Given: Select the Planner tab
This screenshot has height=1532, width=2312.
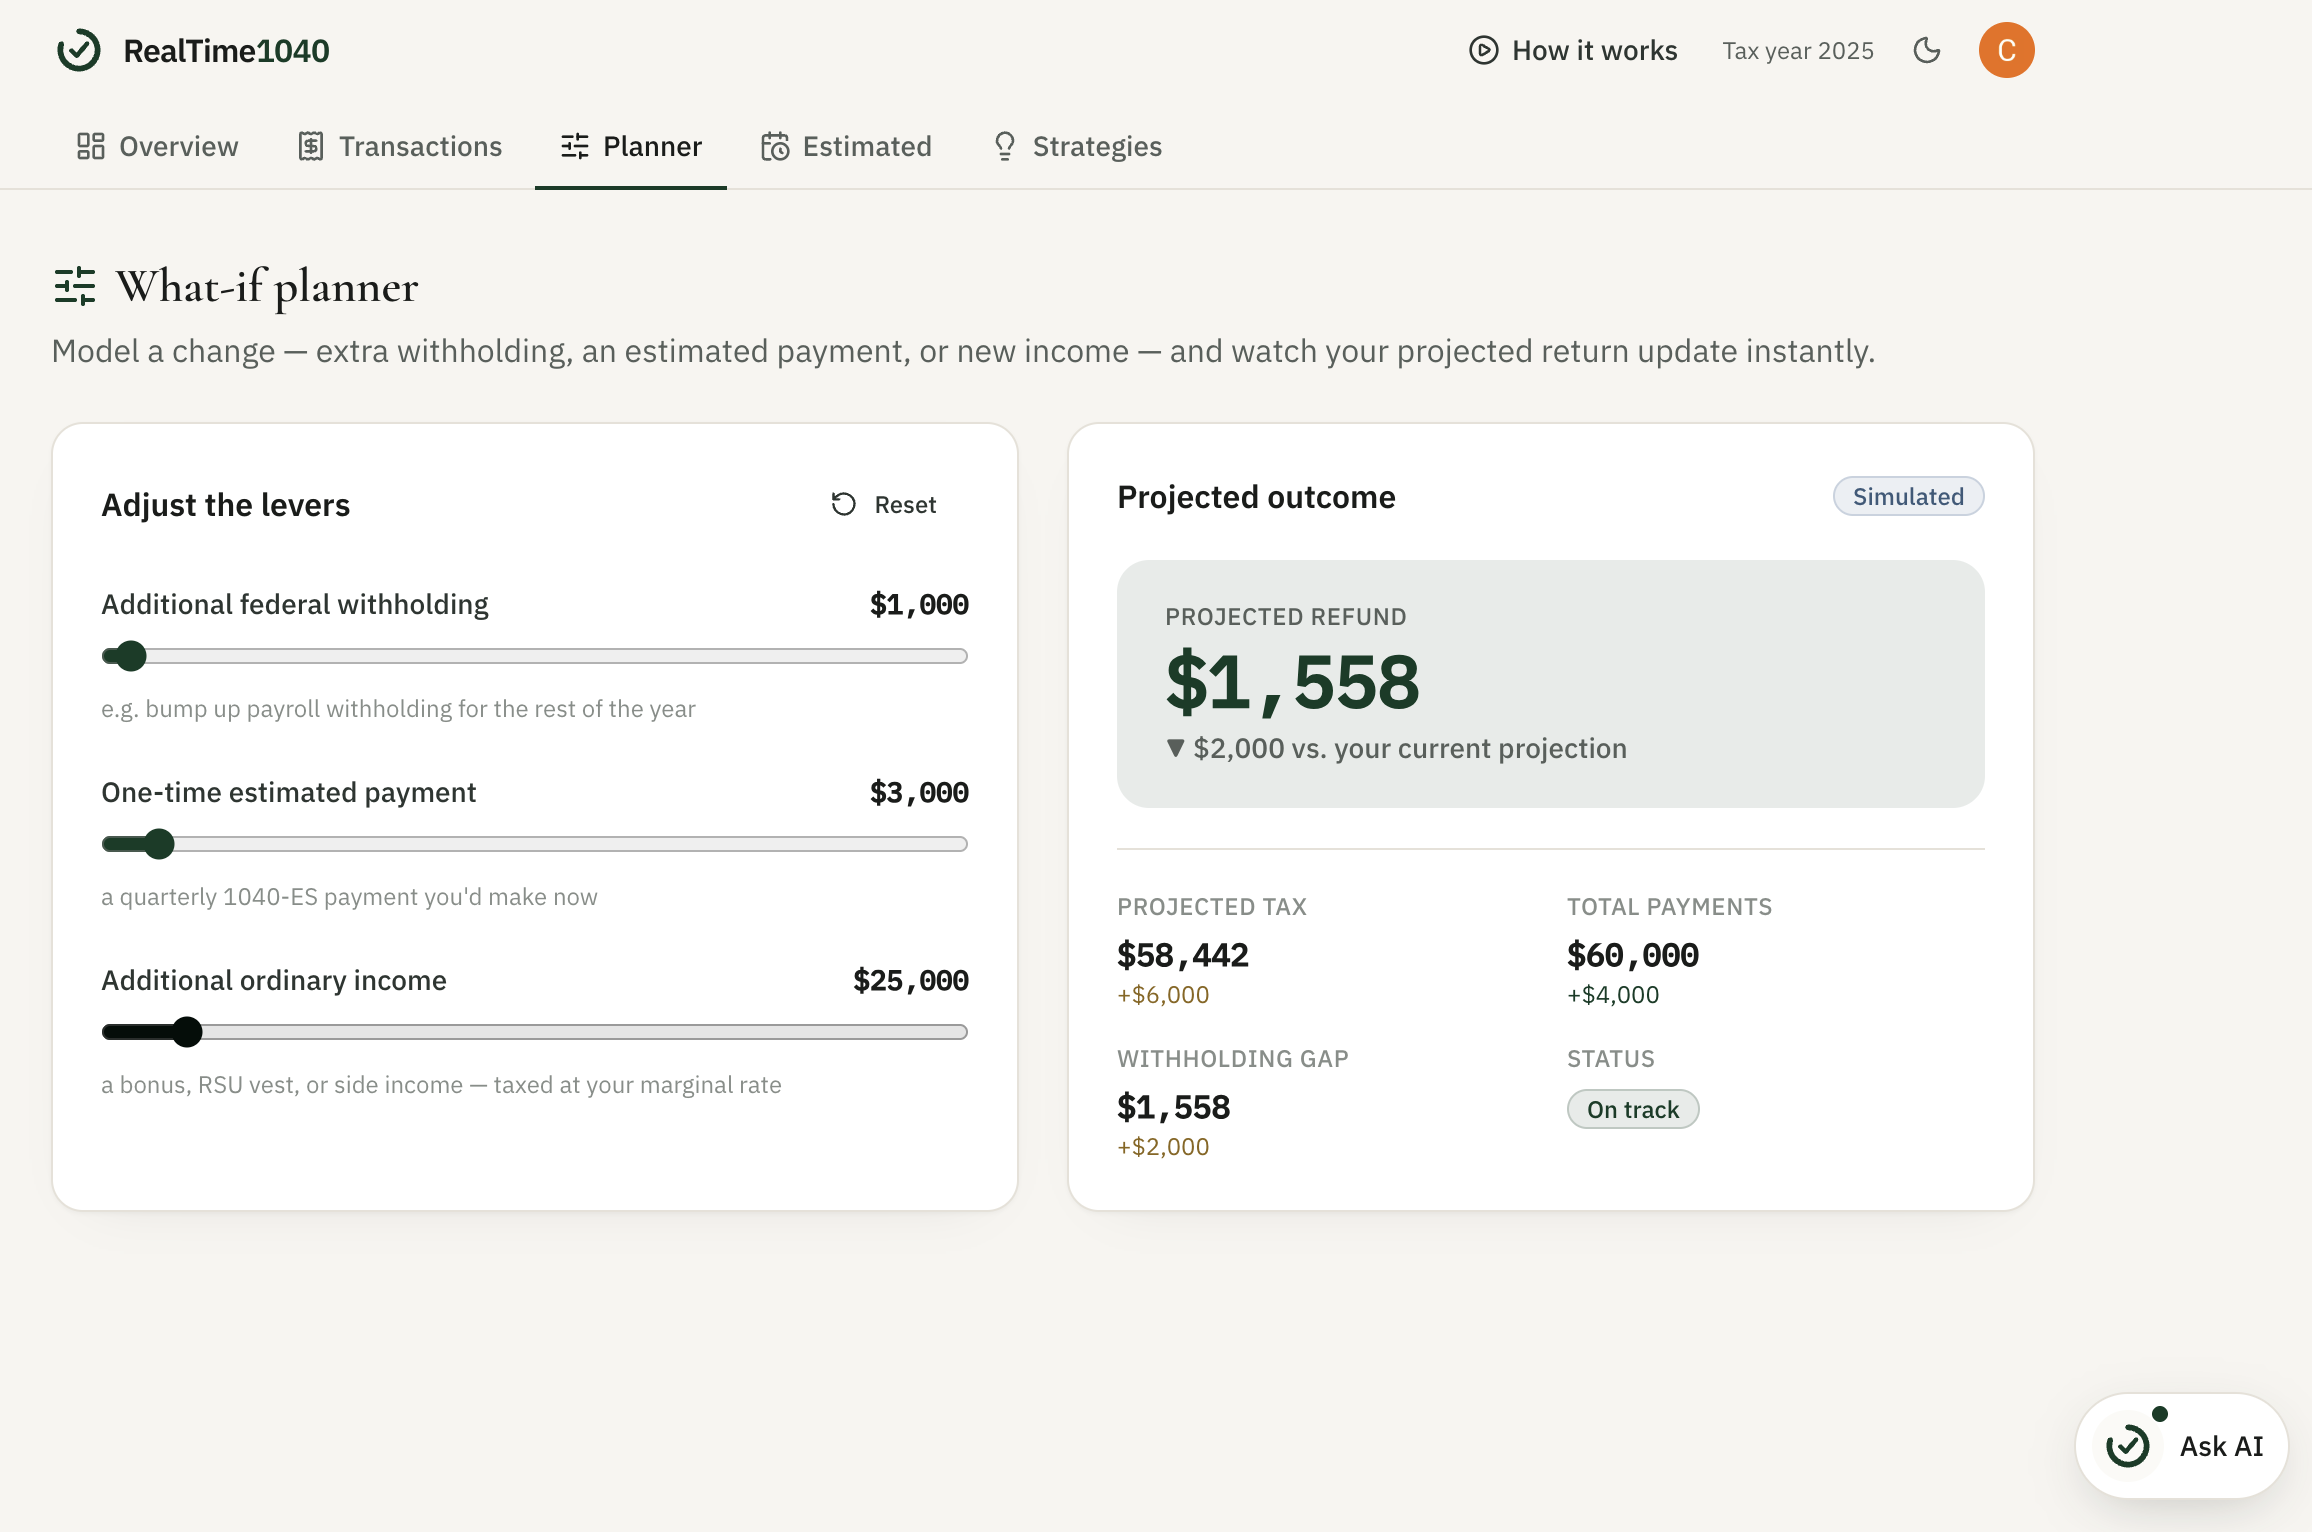Looking at the screenshot, I should click(x=631, y=146).
